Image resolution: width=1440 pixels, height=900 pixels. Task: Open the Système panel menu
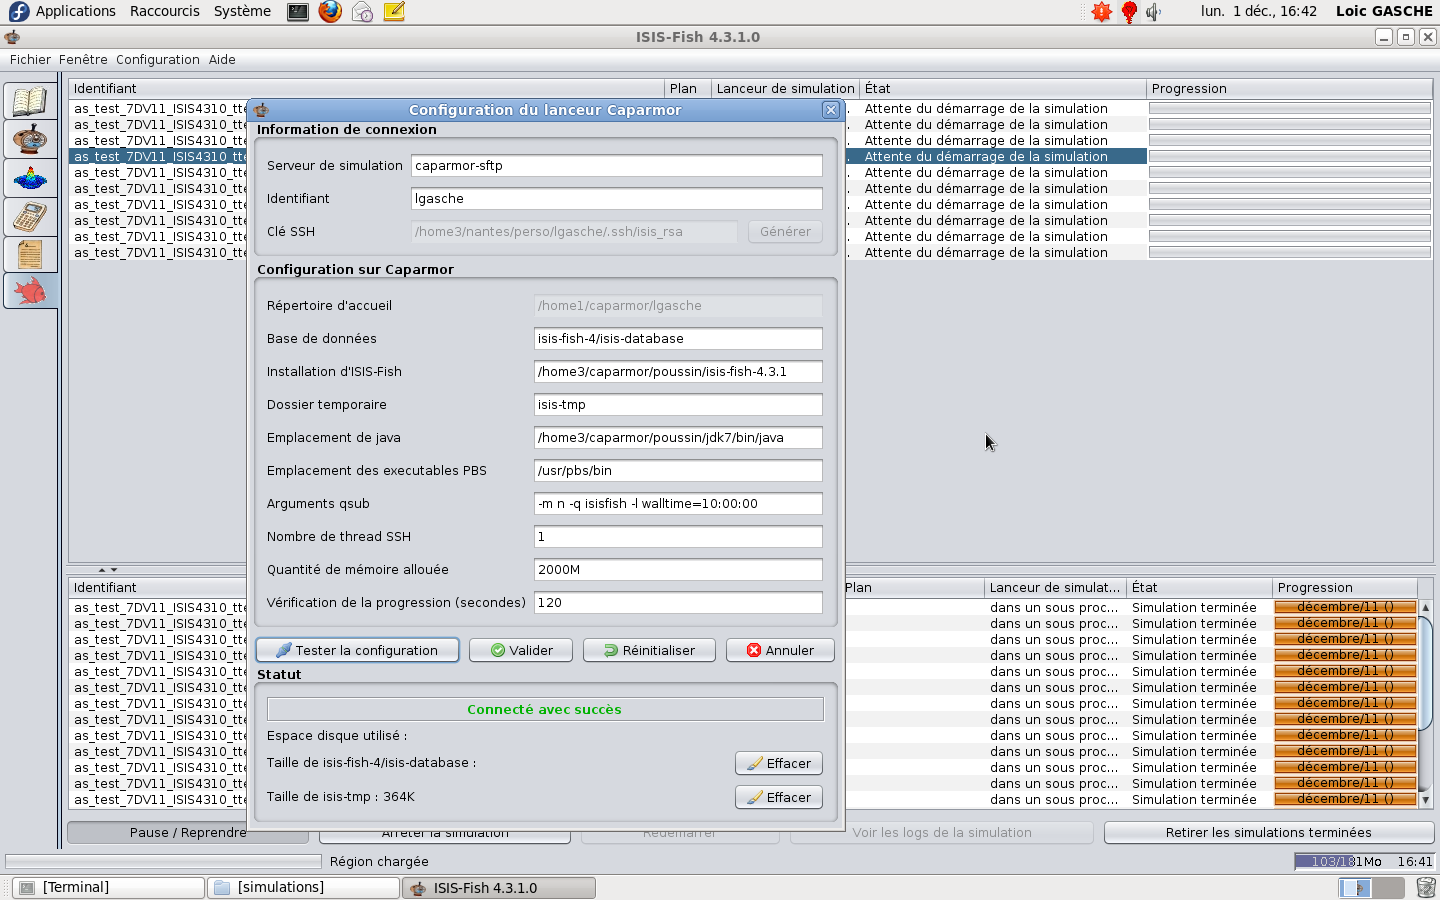(x=242, y=11)
